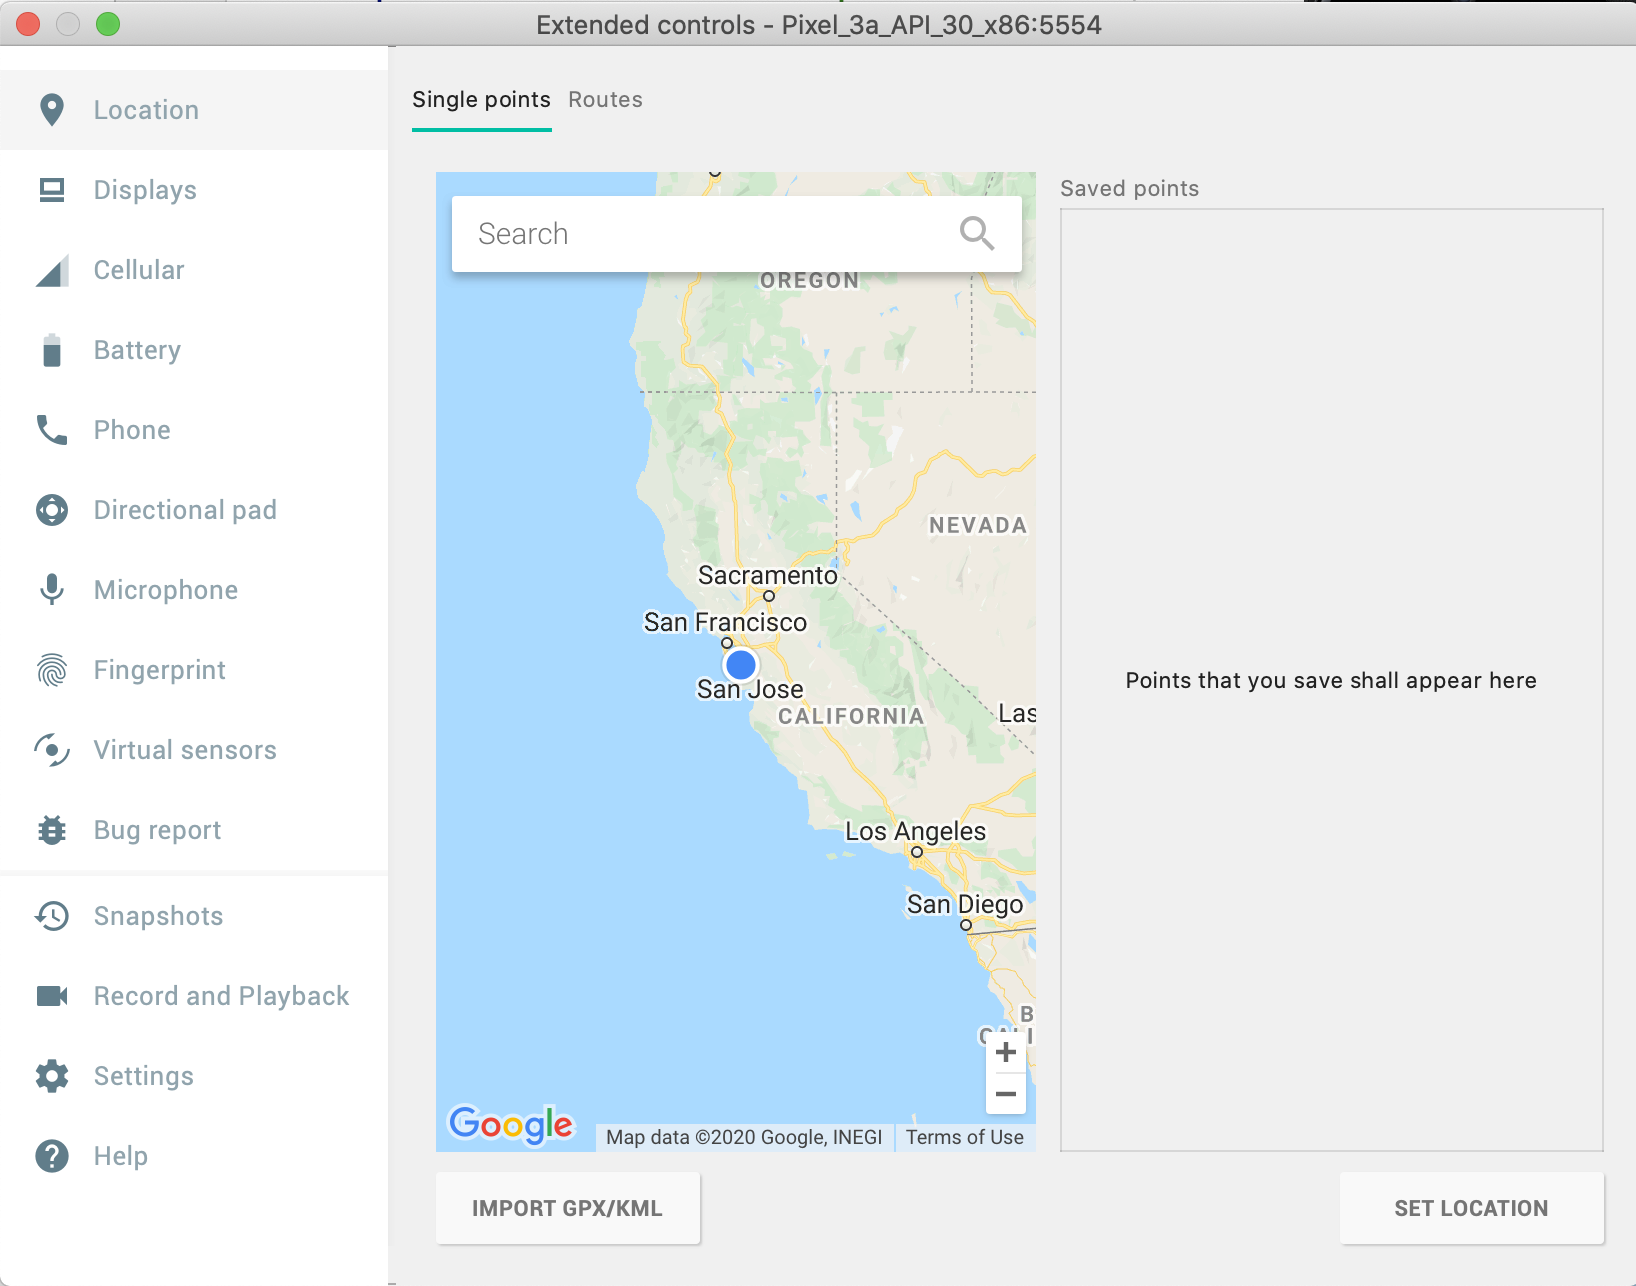Click the SET LOCATION button
The image size is (1636, 1286).
1470,1208
